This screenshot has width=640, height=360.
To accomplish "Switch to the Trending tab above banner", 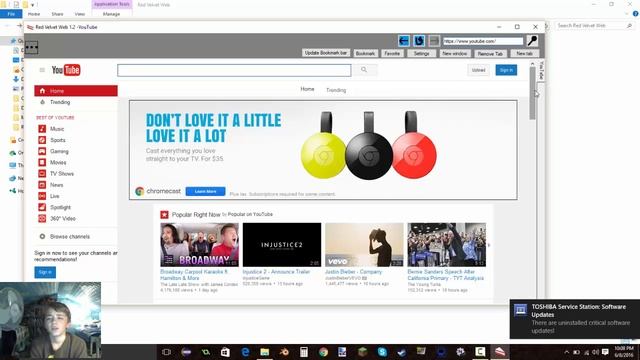I will click(336, 90).
